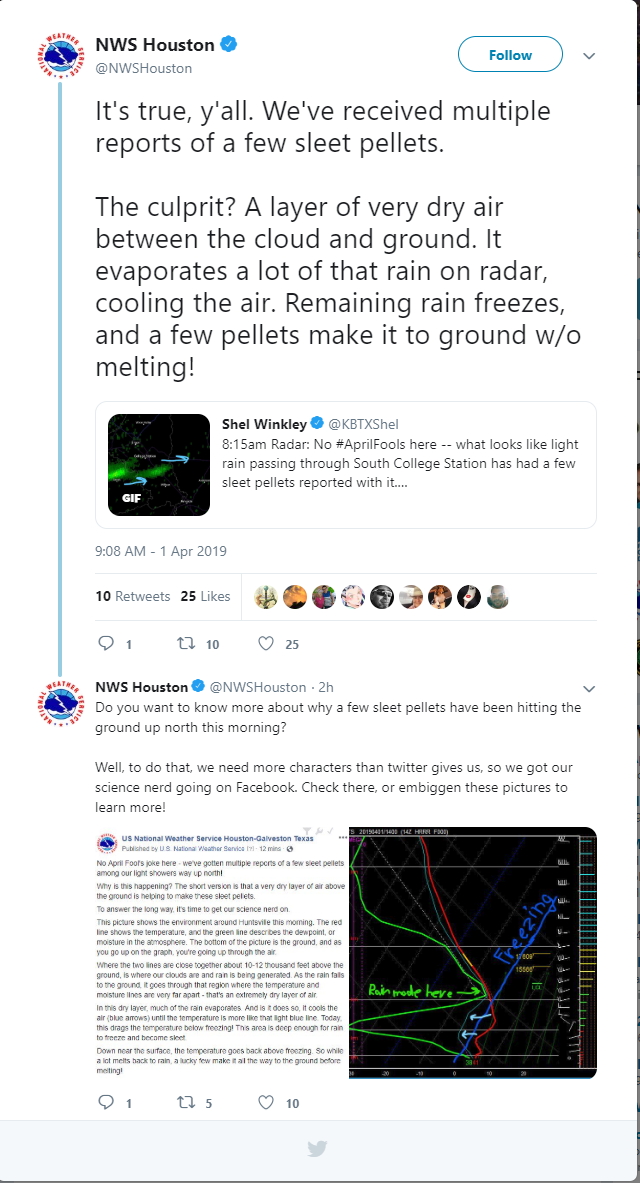Reply to the main sleet pellets tweet

[108, 644]
